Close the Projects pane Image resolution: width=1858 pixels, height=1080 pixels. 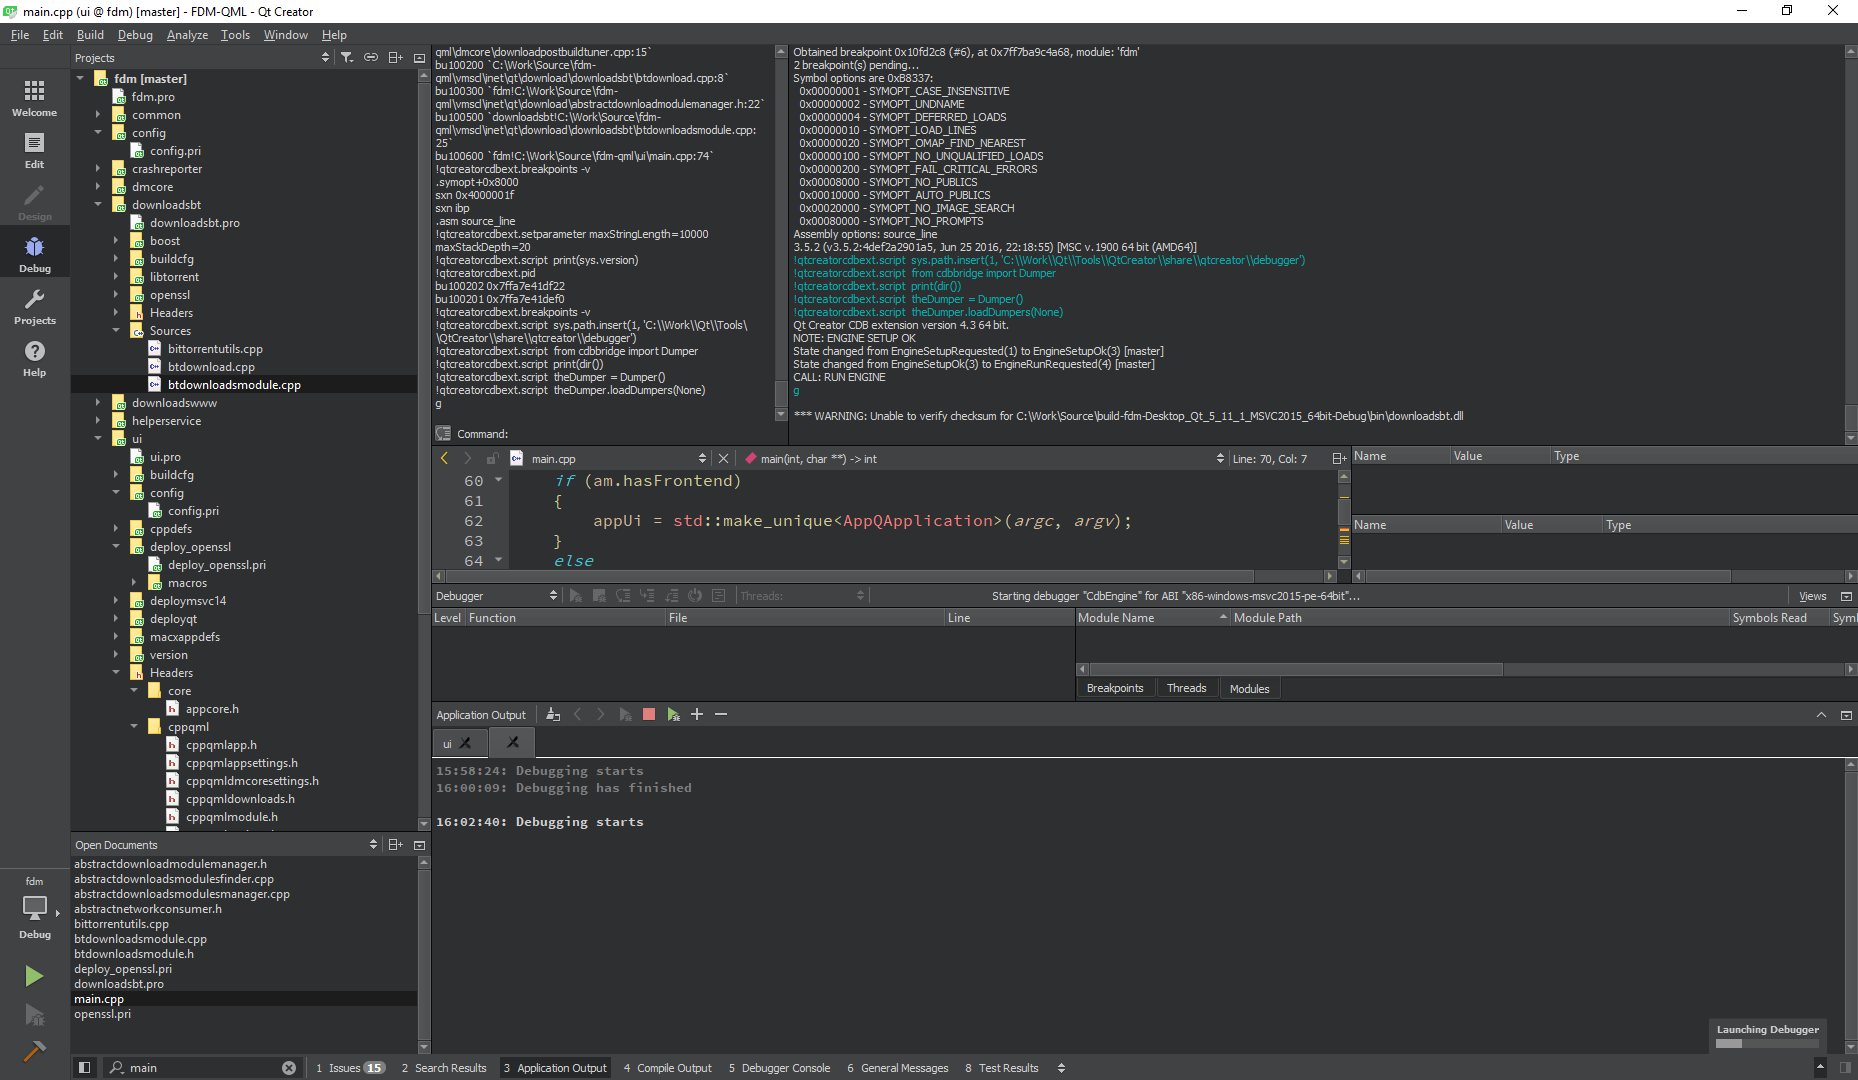(x=420, y=58)
